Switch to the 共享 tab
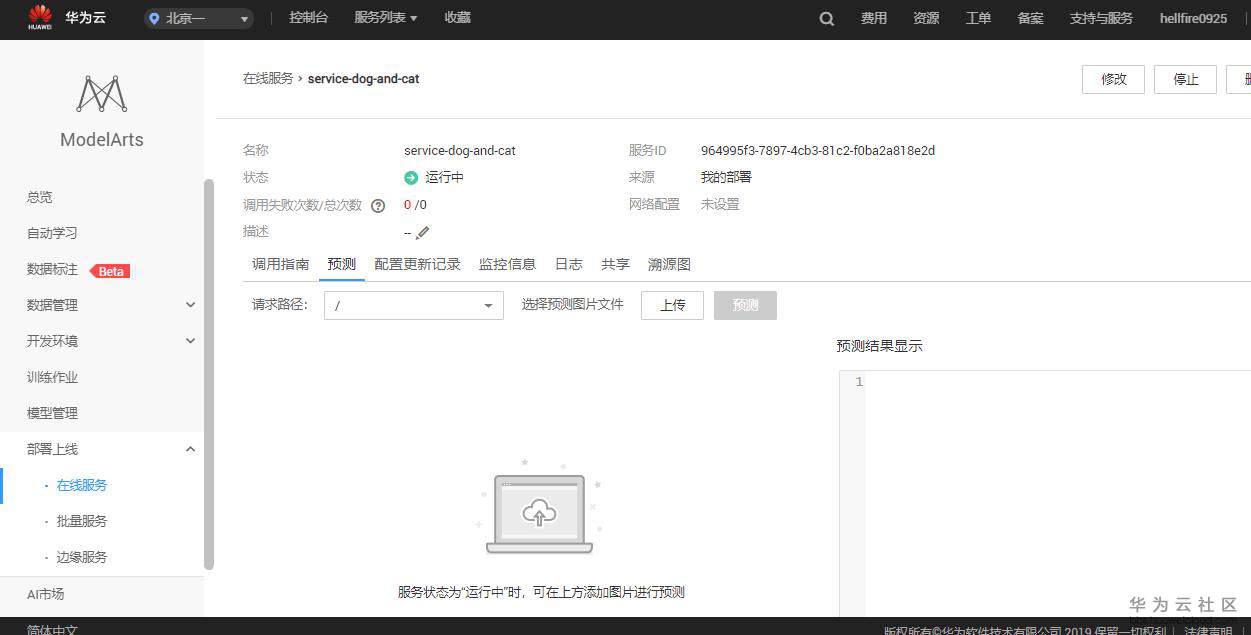The image size is (1251, 635). pyautogui.click(x=615, y=264)
